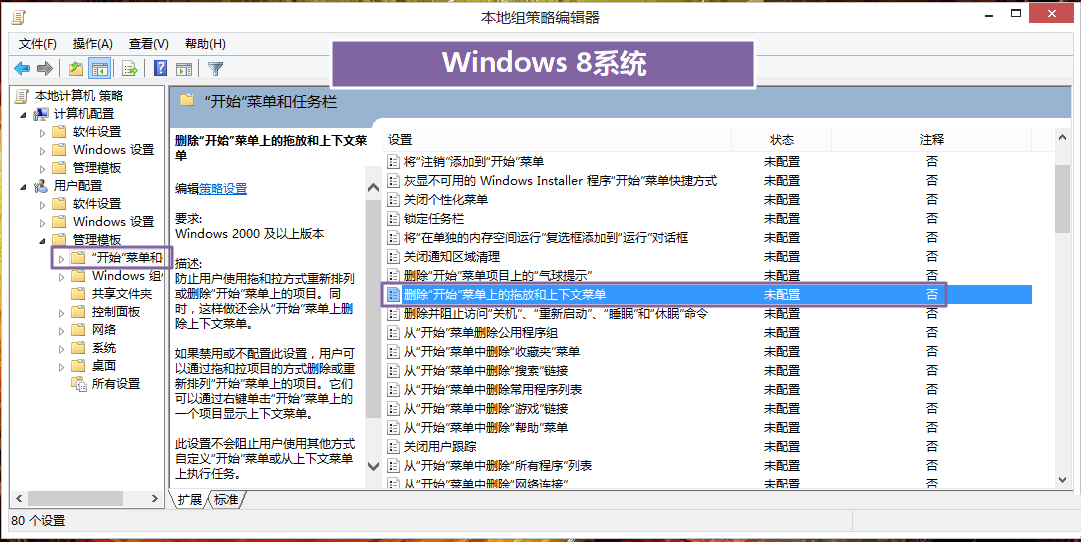Open the 帮助(H) menu

[x=205, y=44]
